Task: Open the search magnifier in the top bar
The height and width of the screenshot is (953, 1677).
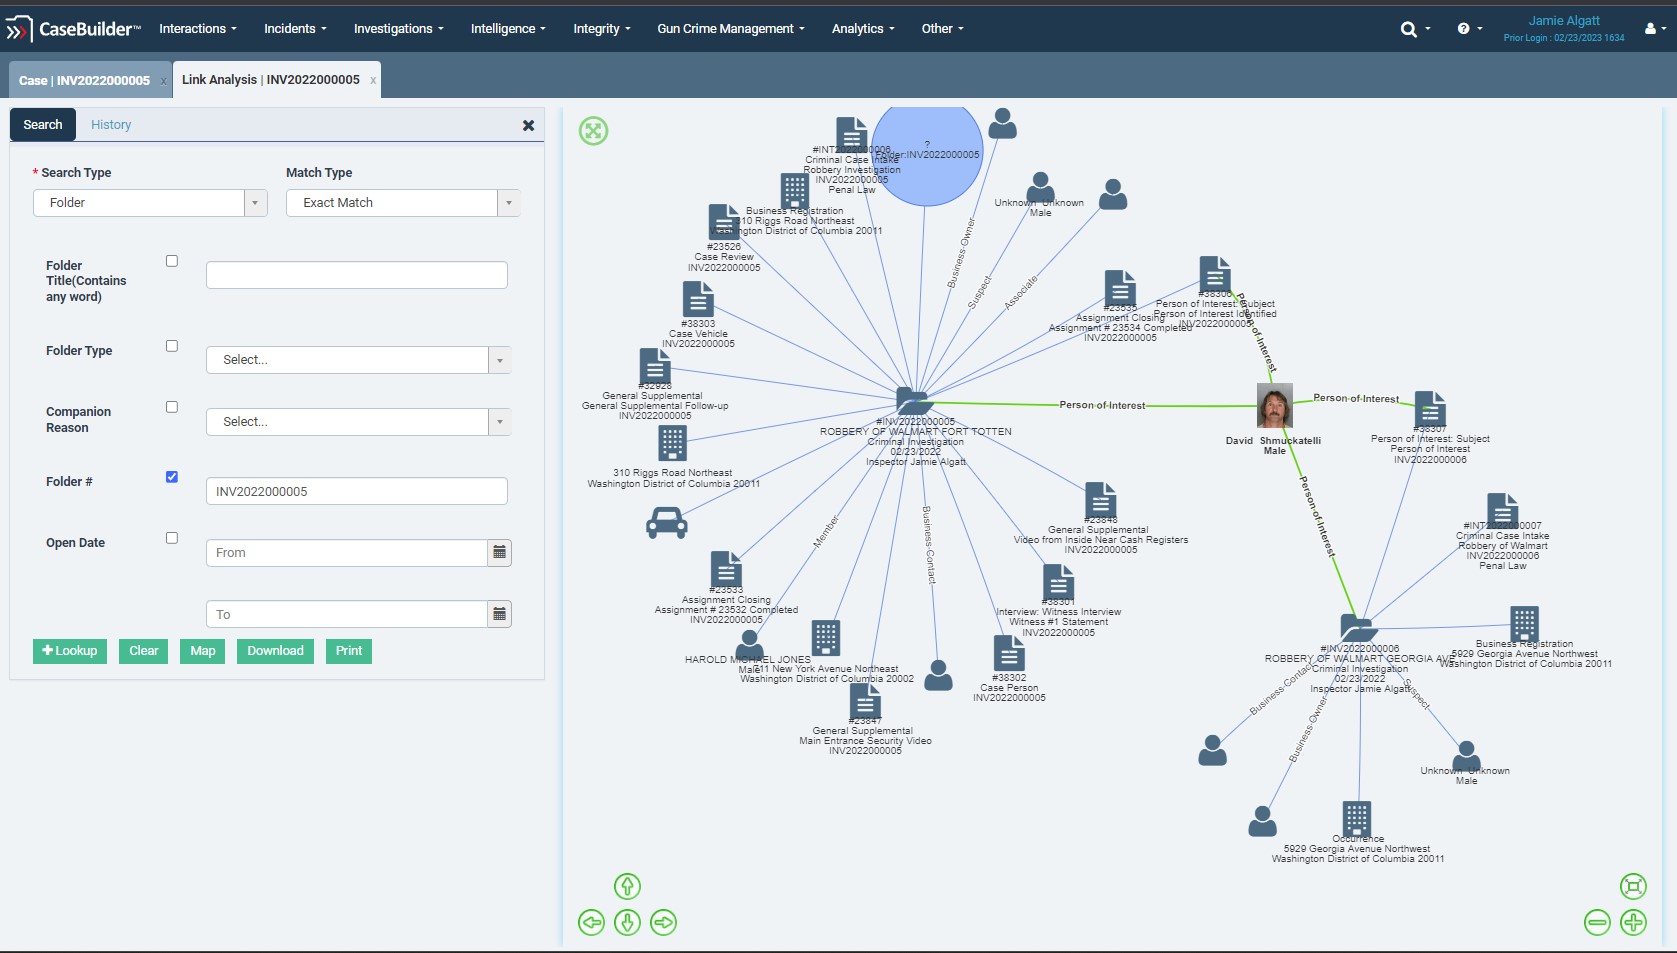Action: point(1408,29)
